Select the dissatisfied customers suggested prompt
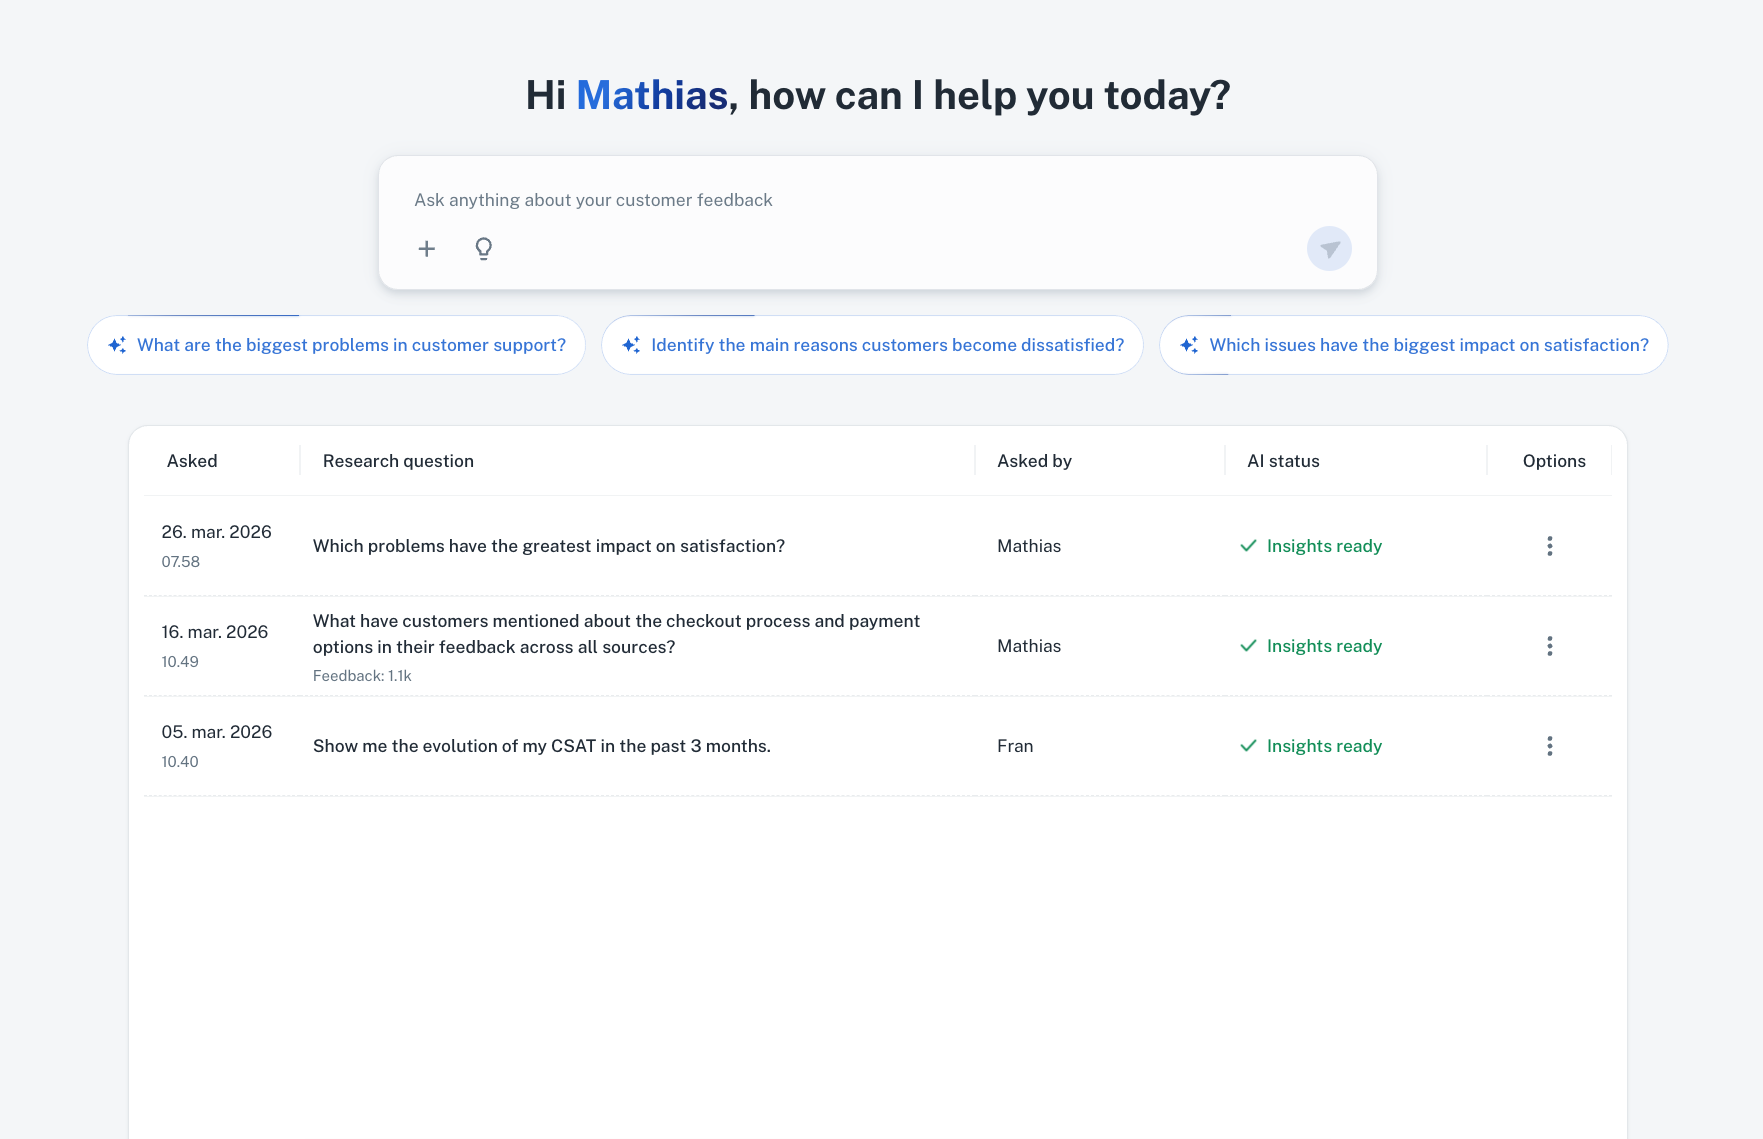The height and width of the screenshot is (1139, 1763). click(888, 344)
